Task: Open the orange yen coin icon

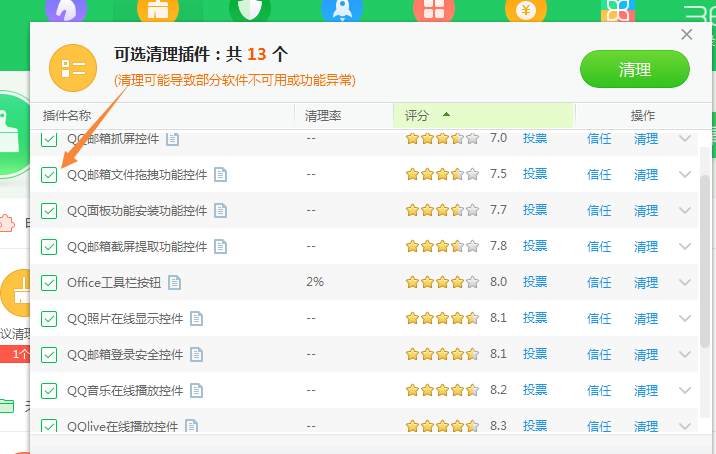Action: click(526, 9)
